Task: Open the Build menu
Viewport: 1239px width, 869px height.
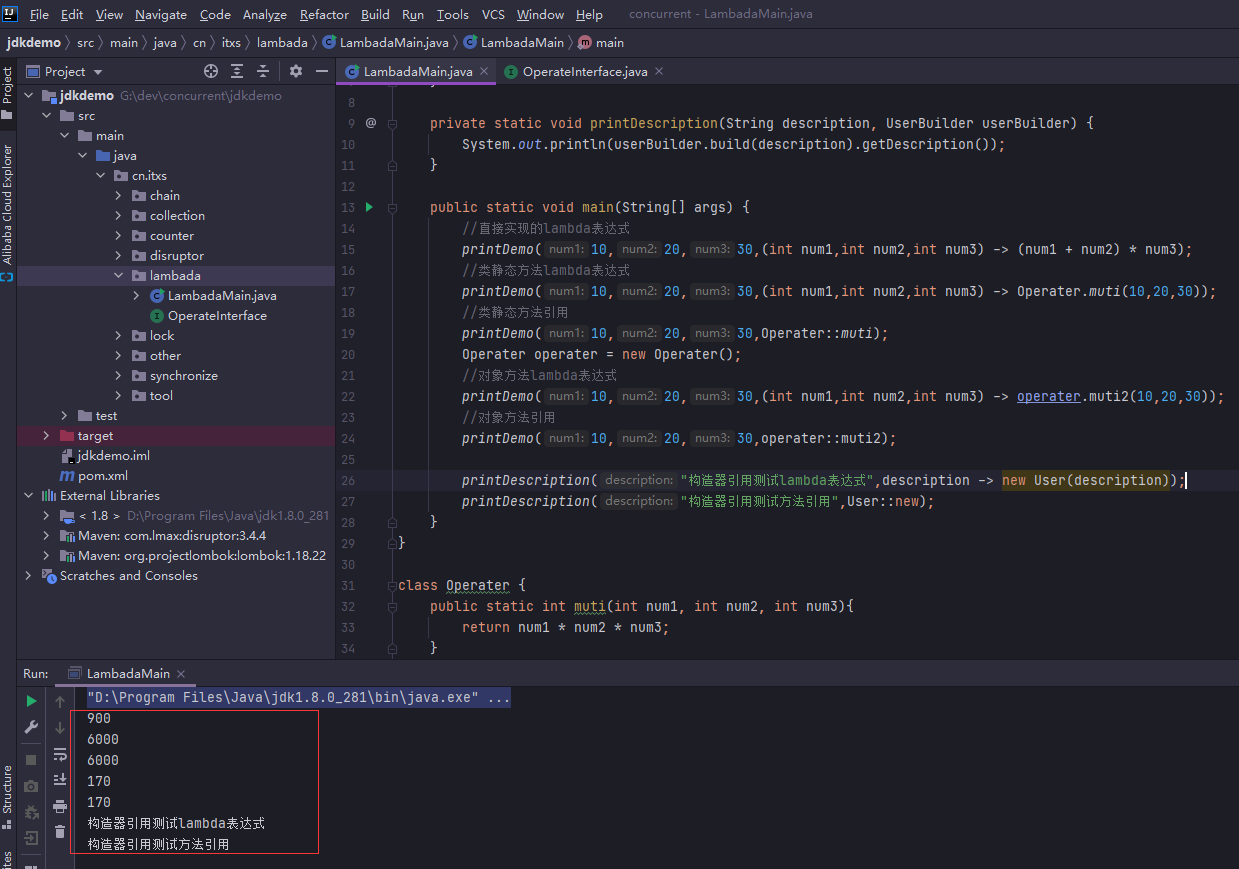Action: [x=375, y=14]
